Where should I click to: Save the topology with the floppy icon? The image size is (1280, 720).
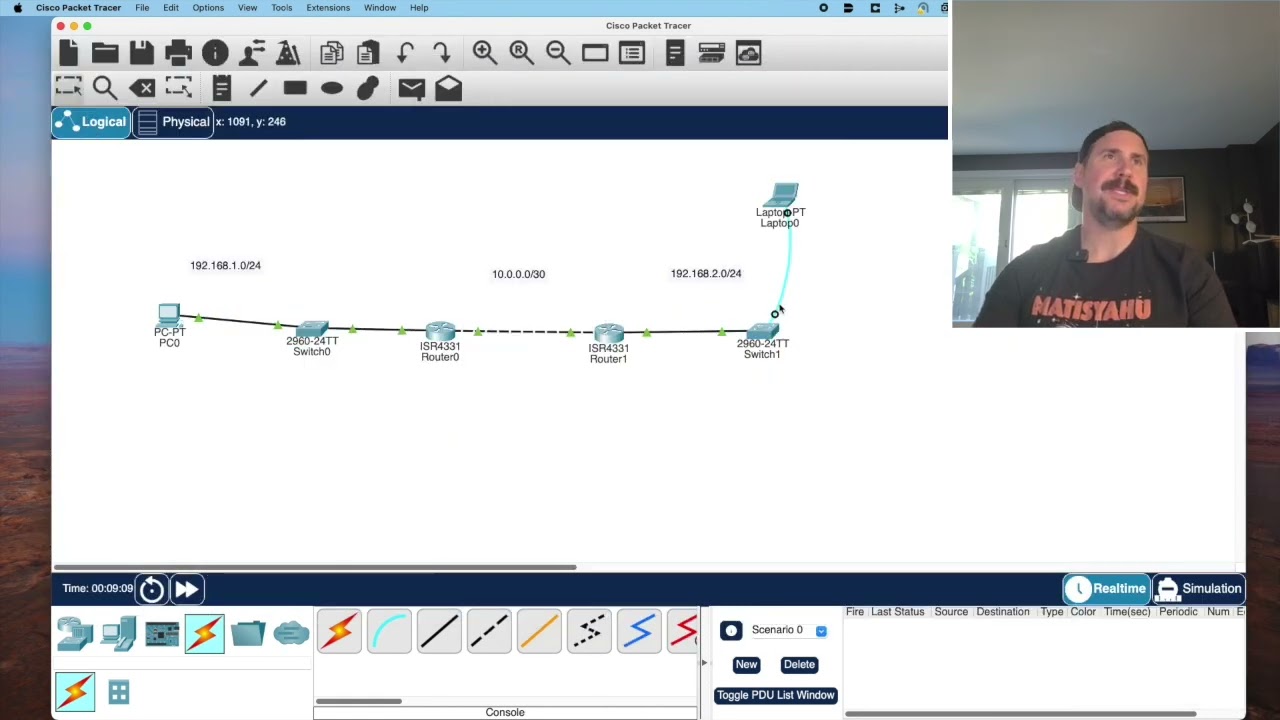[x=141, y=52]
